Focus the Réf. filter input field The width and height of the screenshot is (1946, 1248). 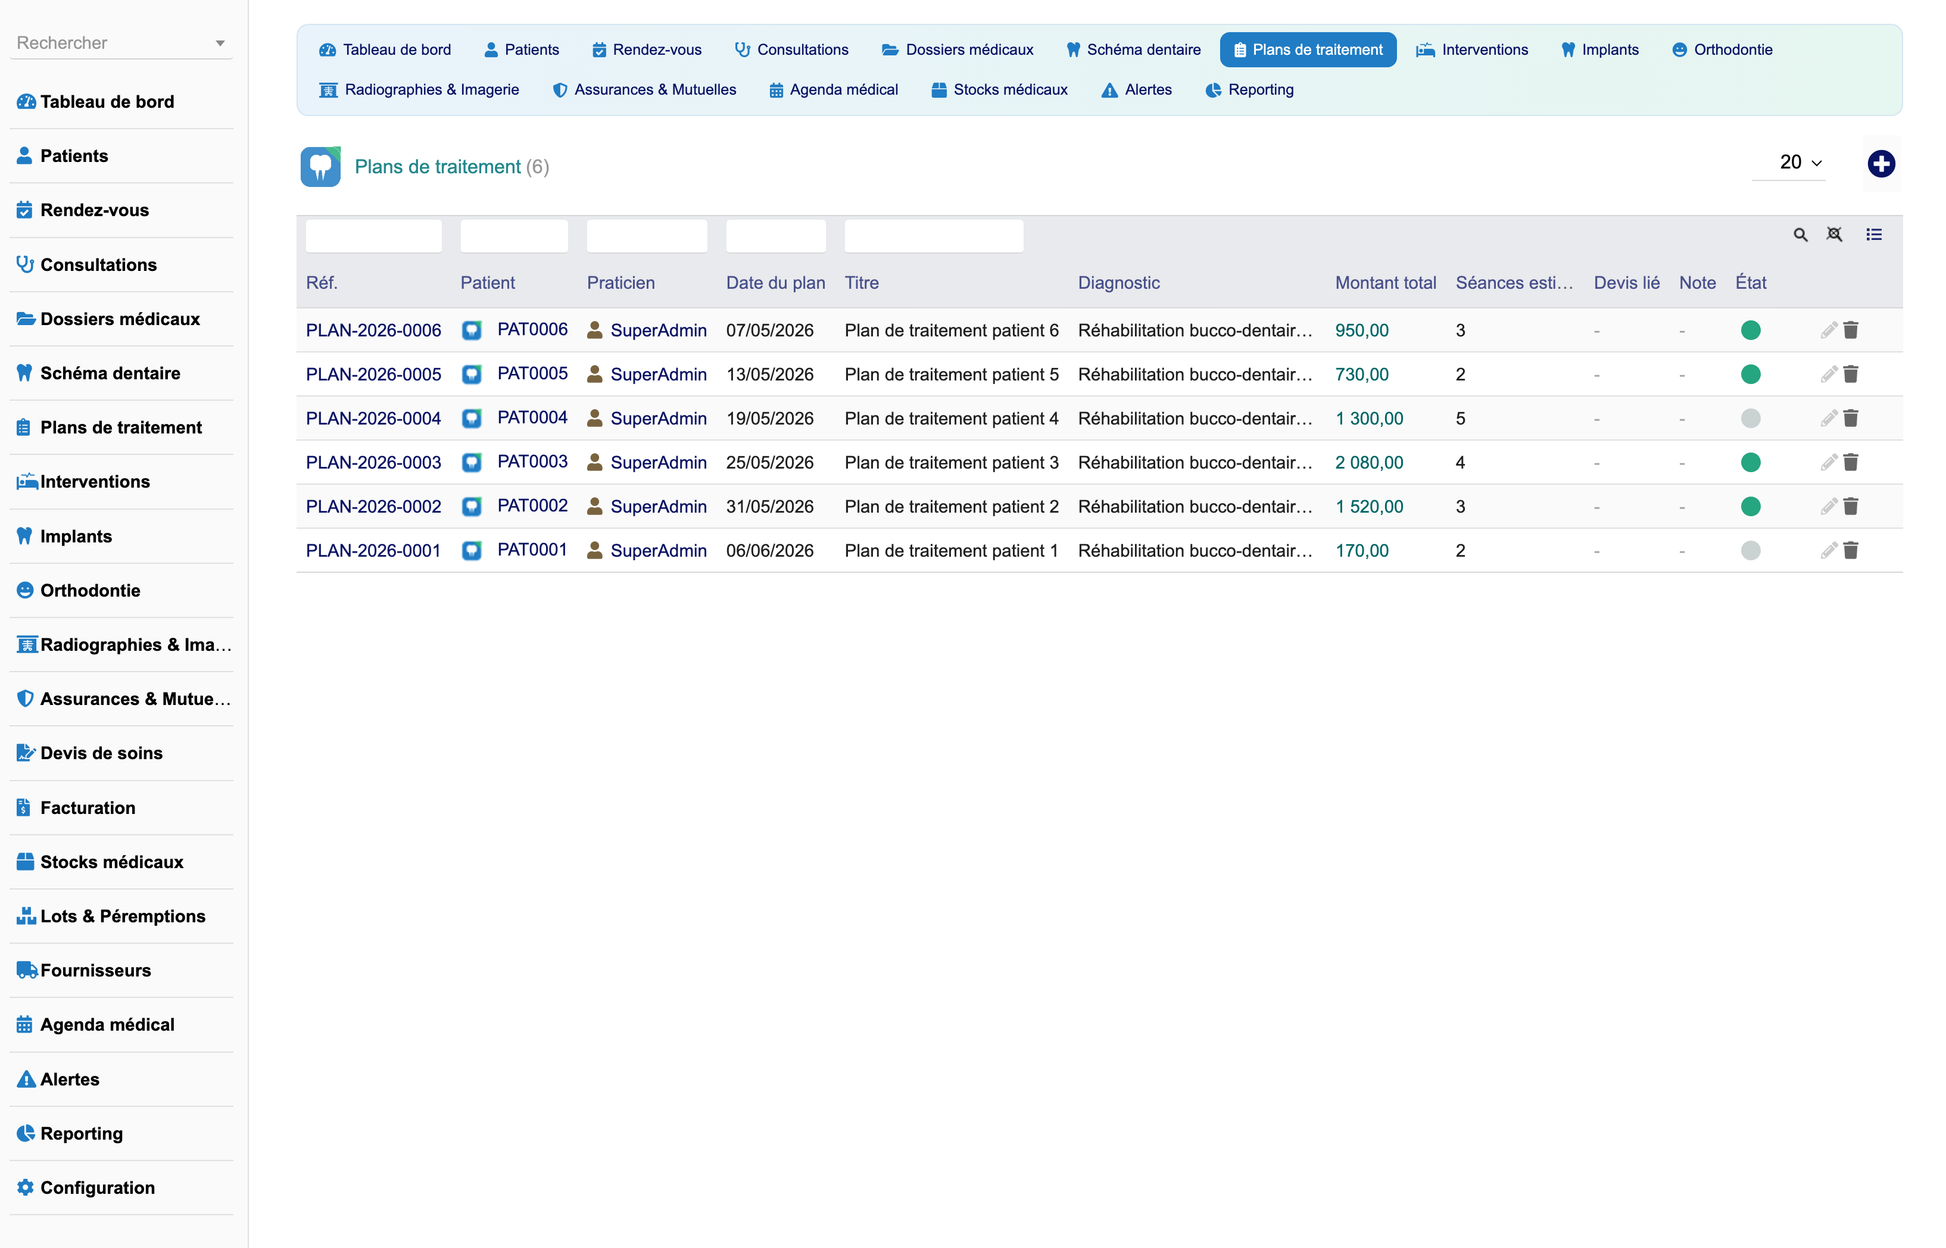coord(373,236)
